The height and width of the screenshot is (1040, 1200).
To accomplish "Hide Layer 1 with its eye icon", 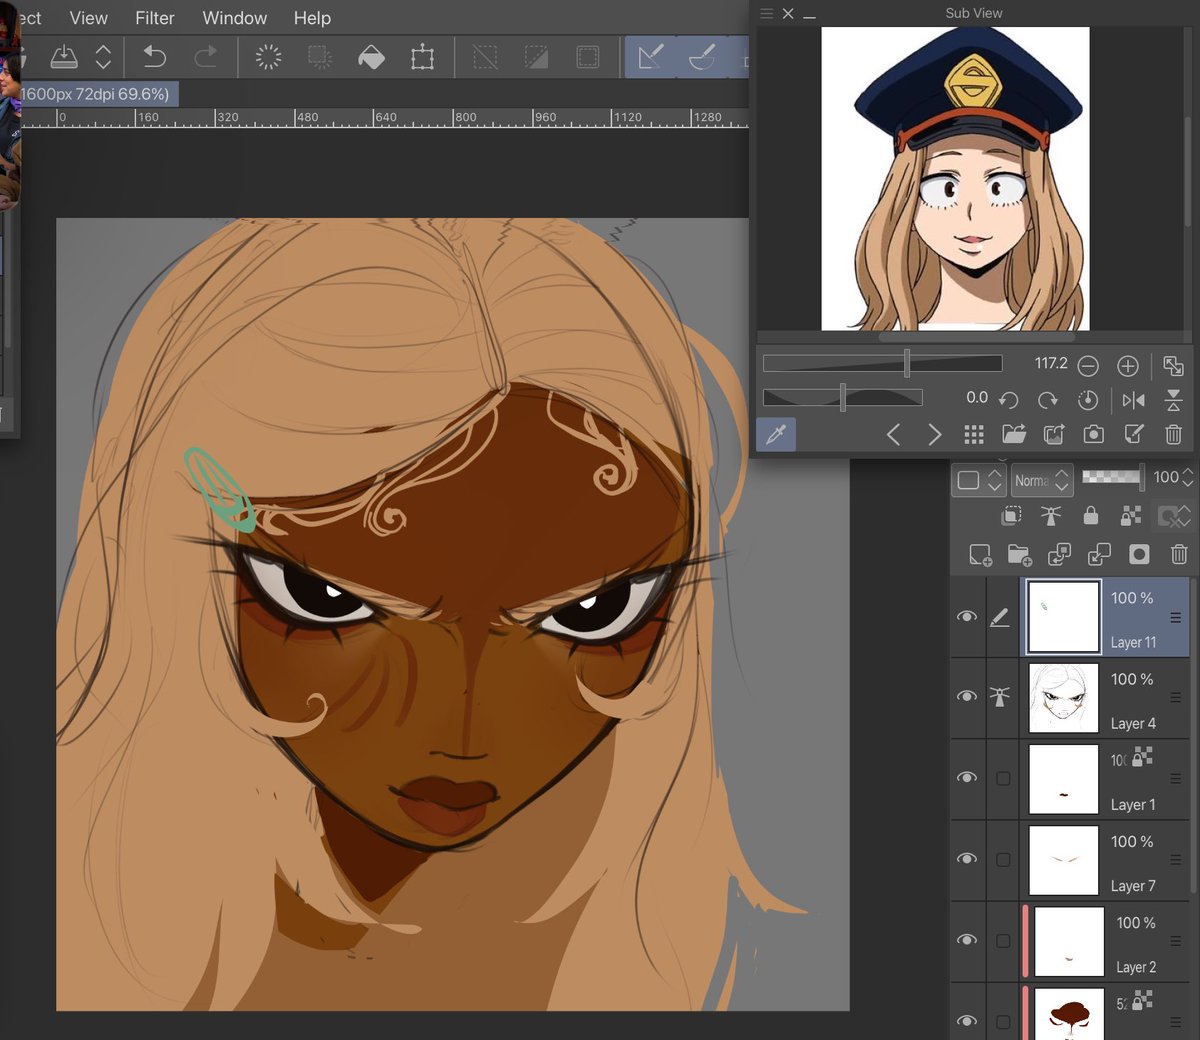I will tap(967, 778).
